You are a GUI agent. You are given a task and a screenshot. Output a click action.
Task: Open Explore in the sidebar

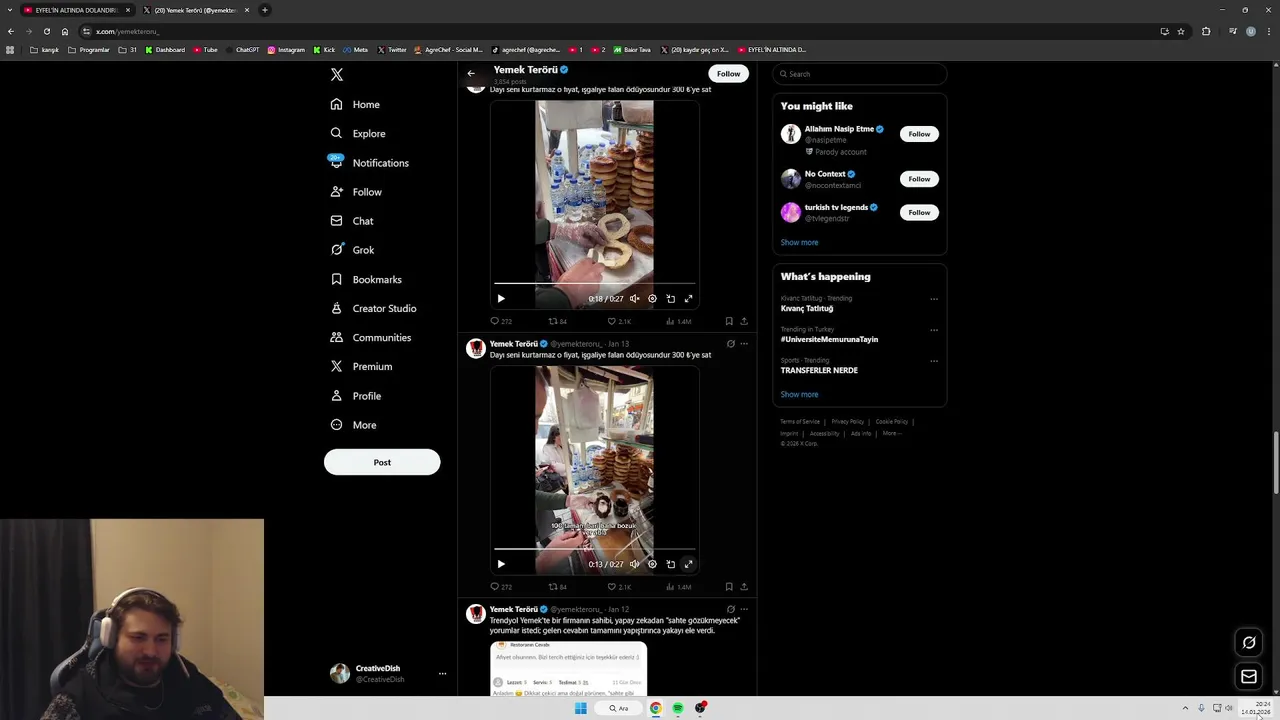coord(358,133)
